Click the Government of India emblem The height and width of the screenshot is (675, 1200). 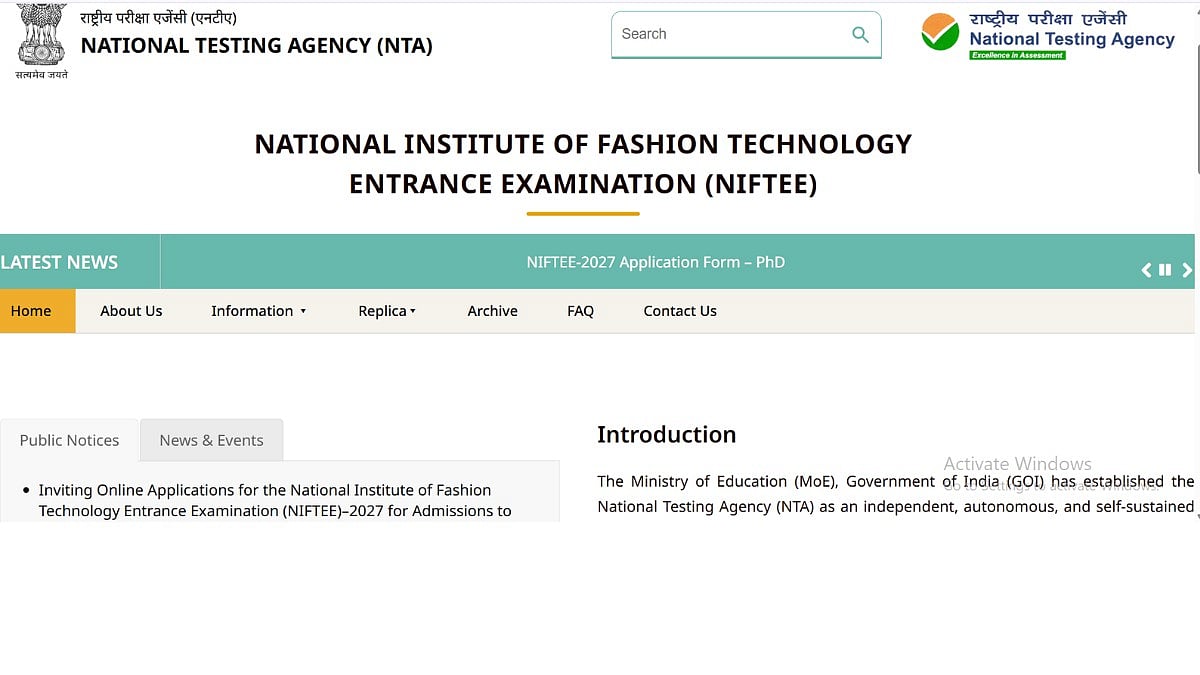coord(41,42)
